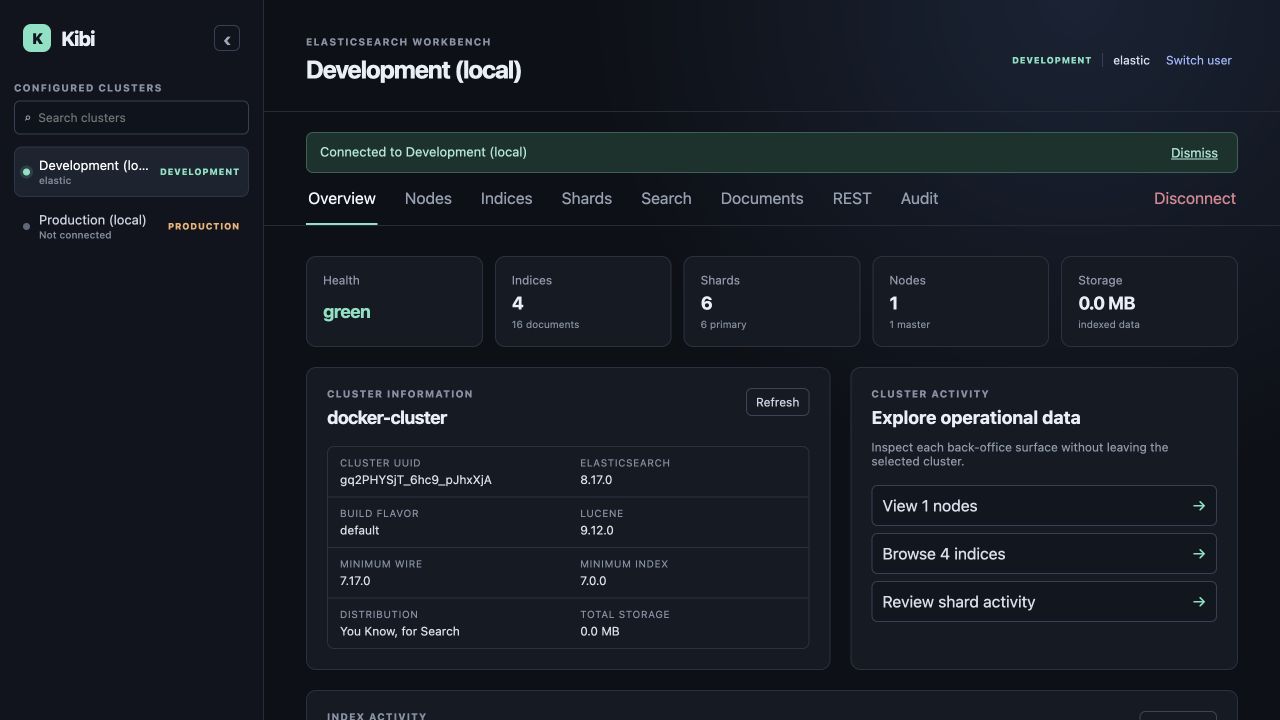The height and width of the screenshot is (720, 1280).
Task: Click the Nodes 1 summary card
Action: pyautogui.click(x=960, y=302)
